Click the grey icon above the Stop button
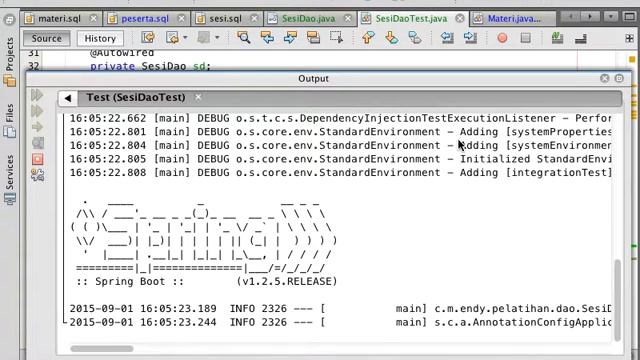Screen dimensions: 640x360 tap(38, 143)
